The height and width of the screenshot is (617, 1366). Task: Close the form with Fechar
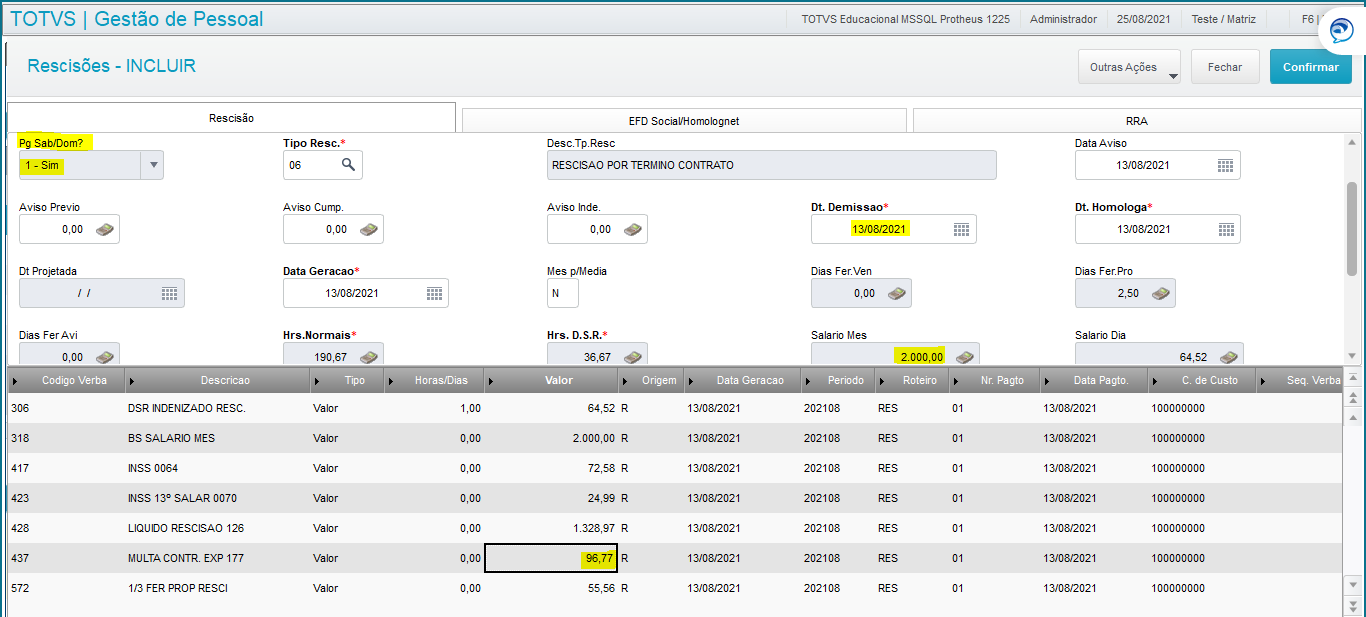[1225, 67]
